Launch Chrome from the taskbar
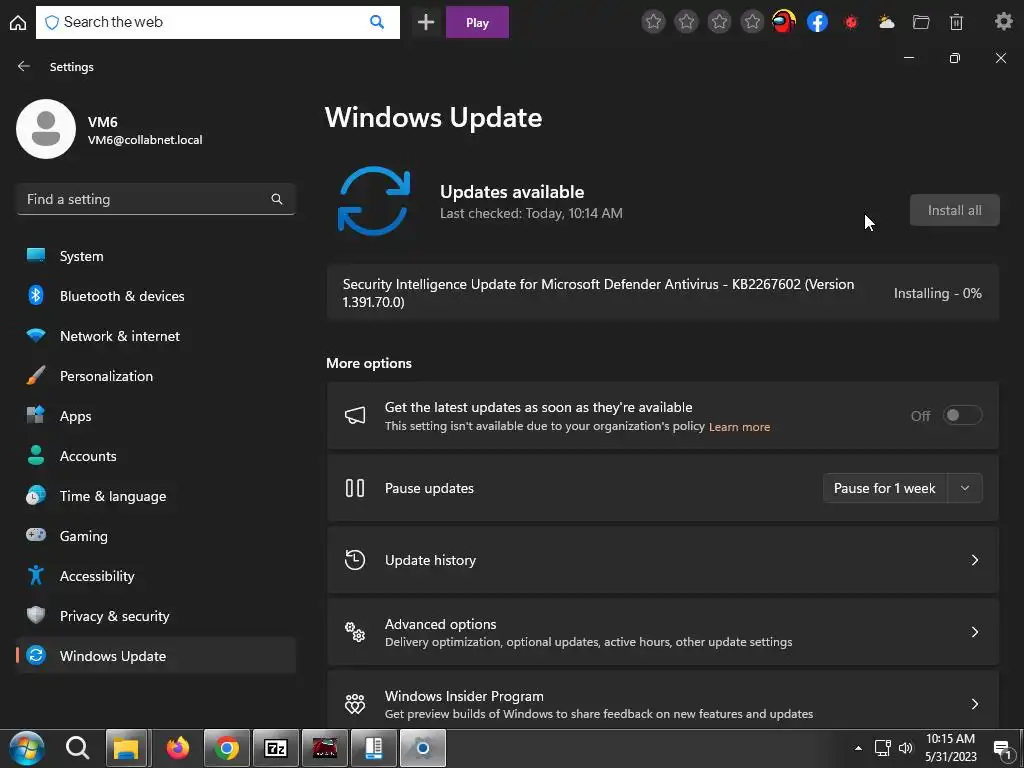Image resolution: width=1024 pixels, height=768 pixels. 227,748
